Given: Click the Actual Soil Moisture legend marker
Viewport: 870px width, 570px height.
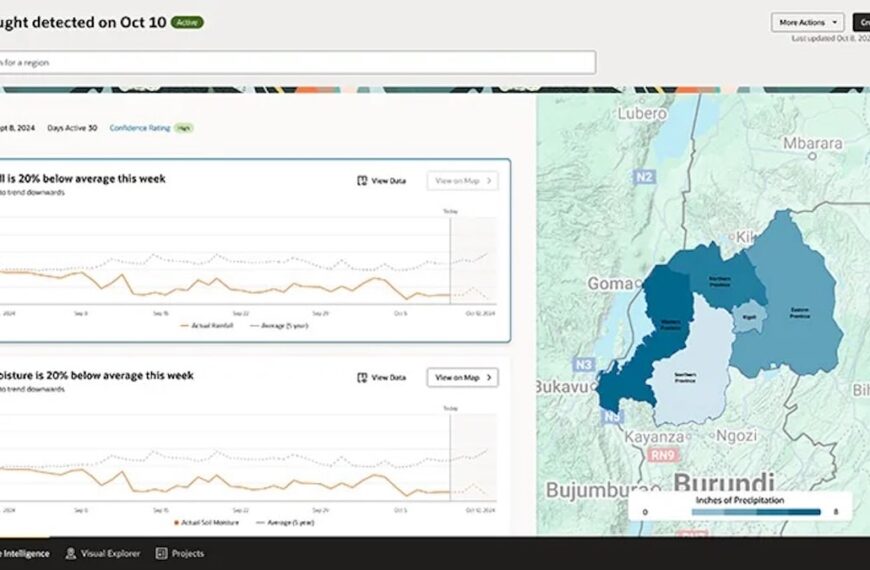Looking at the screenshot, I should [178, 522].
